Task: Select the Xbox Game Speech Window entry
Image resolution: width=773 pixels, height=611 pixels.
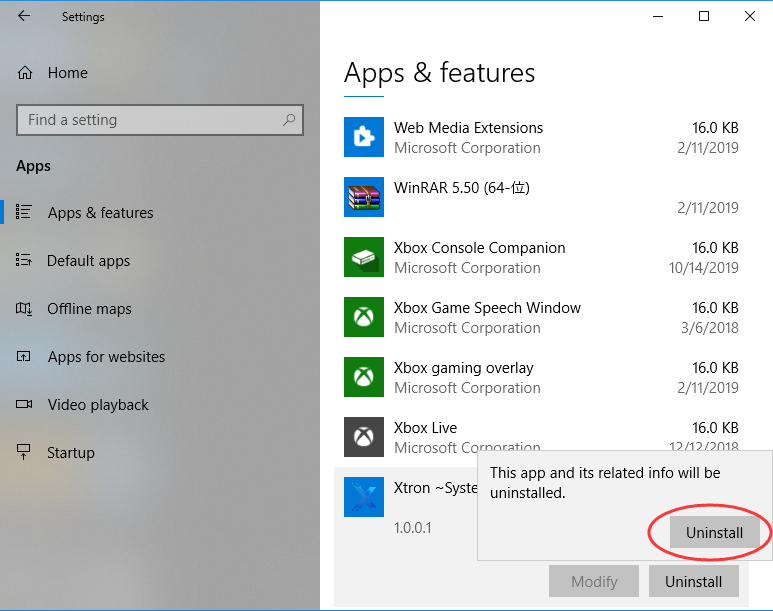Action: [x=541, y=317]
